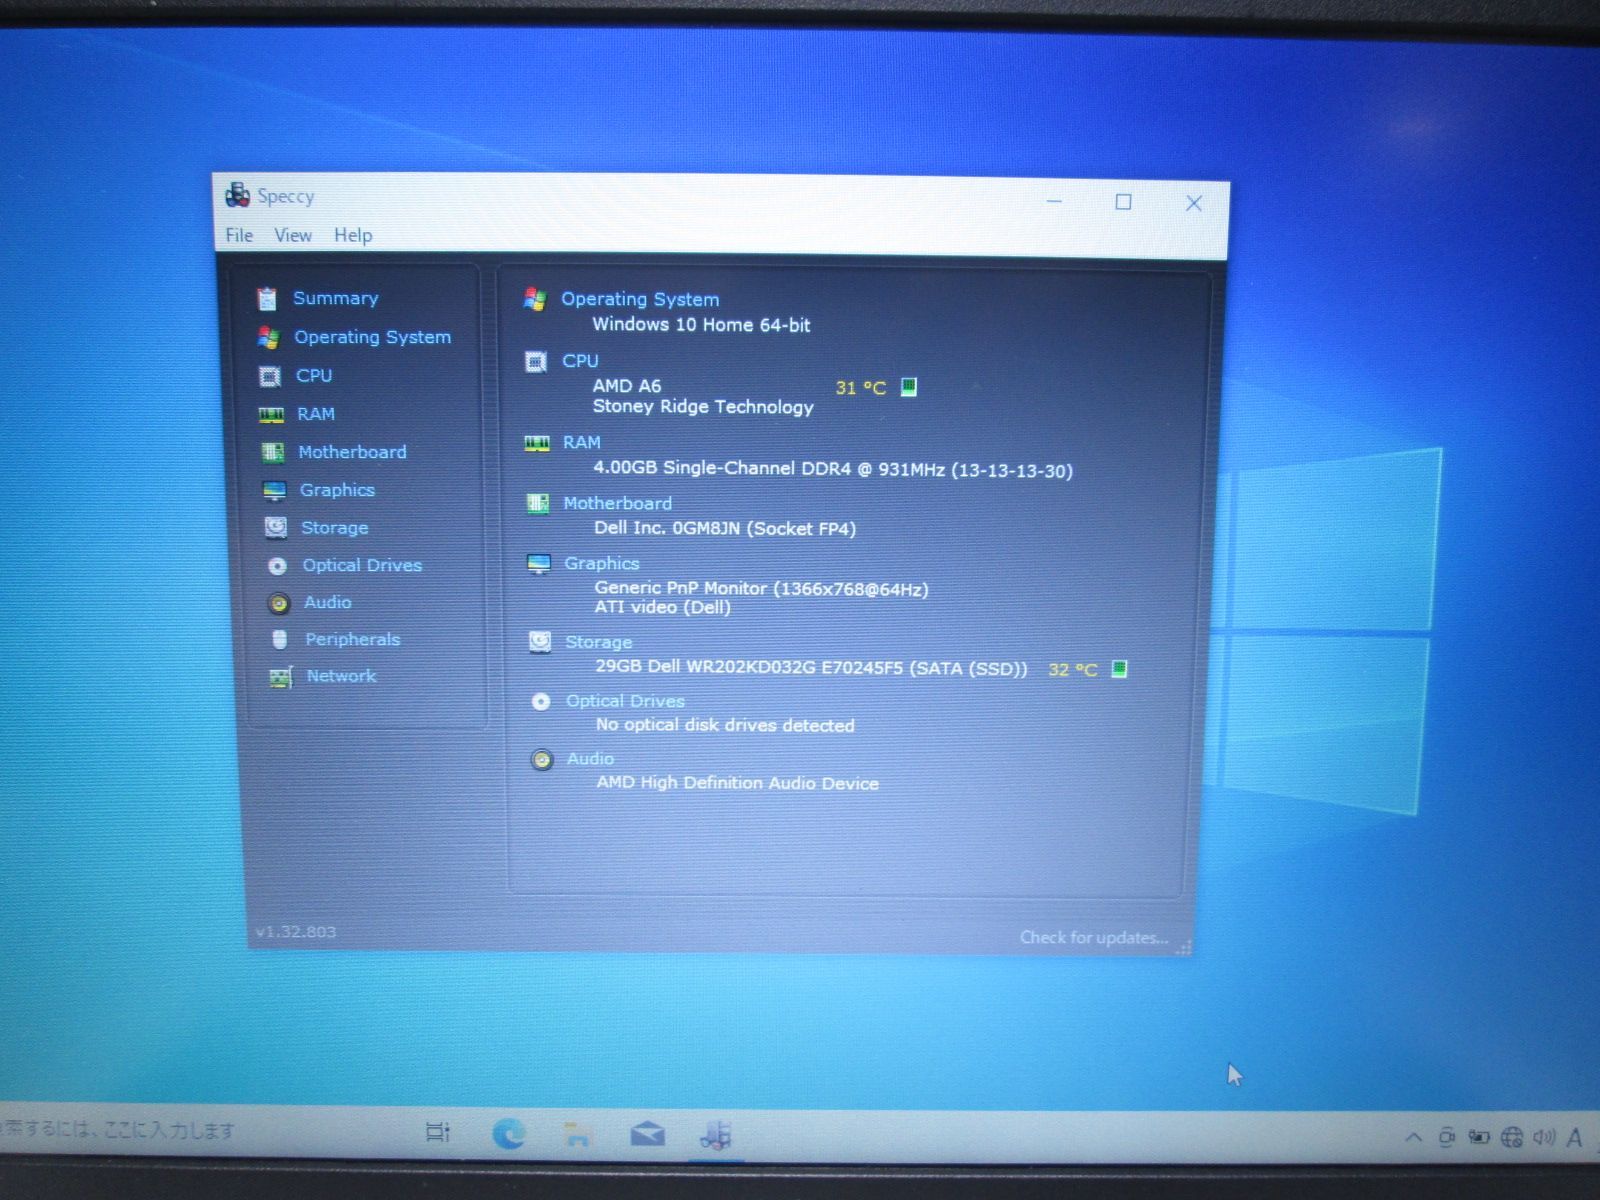The image size is (1600, 1200).
Task: Click the Speccy taskbar icon
Action: tap(716, 1134)
